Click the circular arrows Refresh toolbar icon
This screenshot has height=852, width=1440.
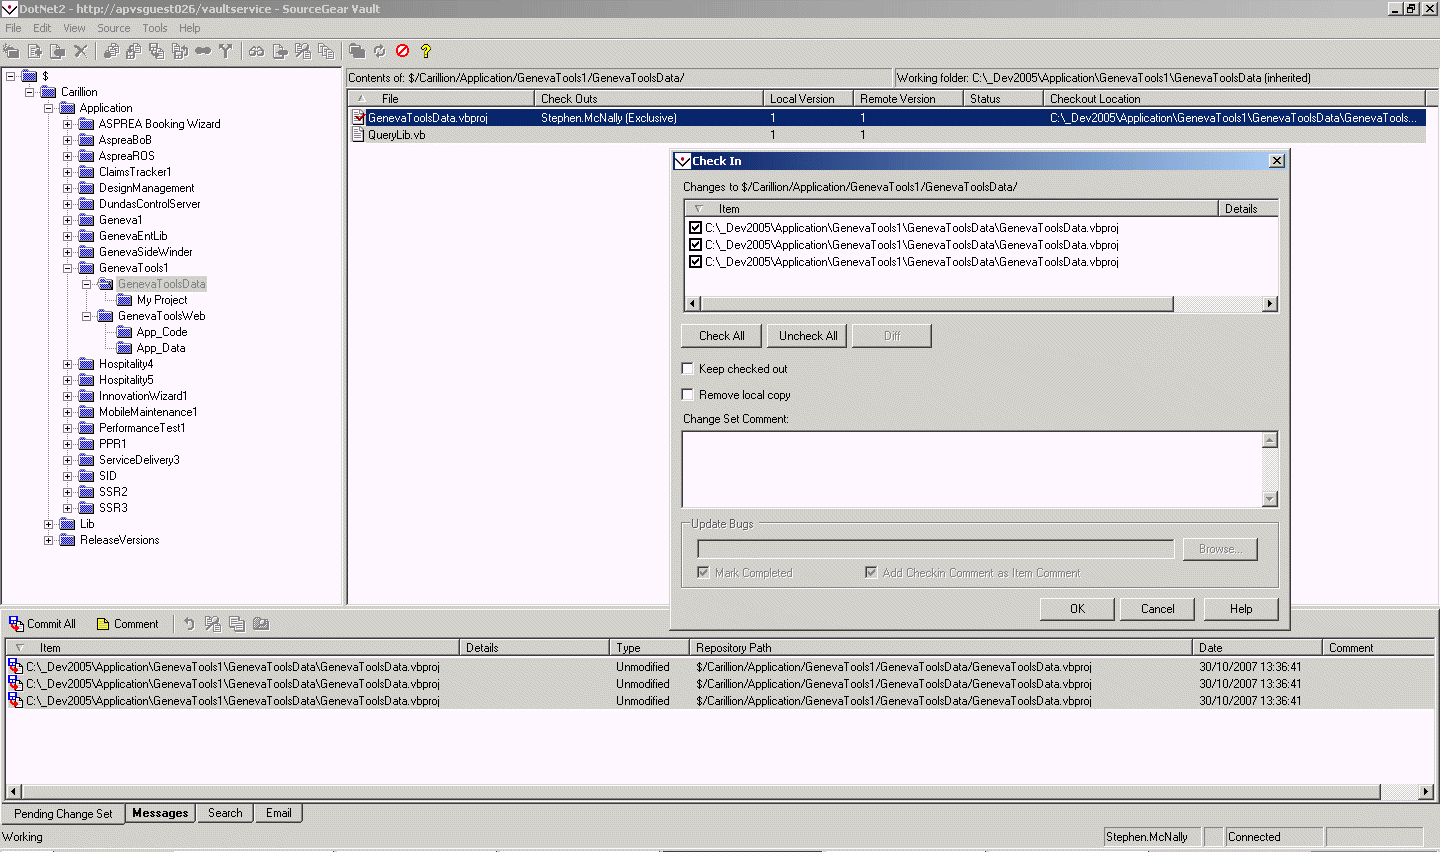pos(380,51)
